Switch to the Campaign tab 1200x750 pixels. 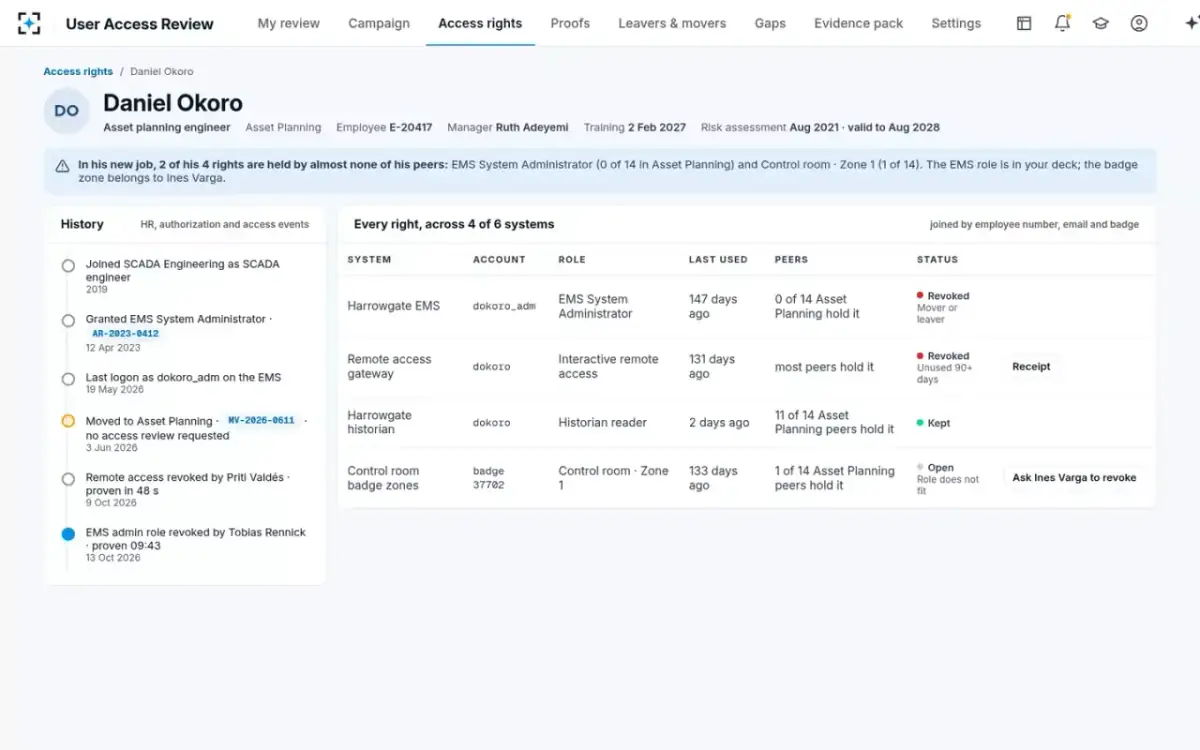[379, 23]
